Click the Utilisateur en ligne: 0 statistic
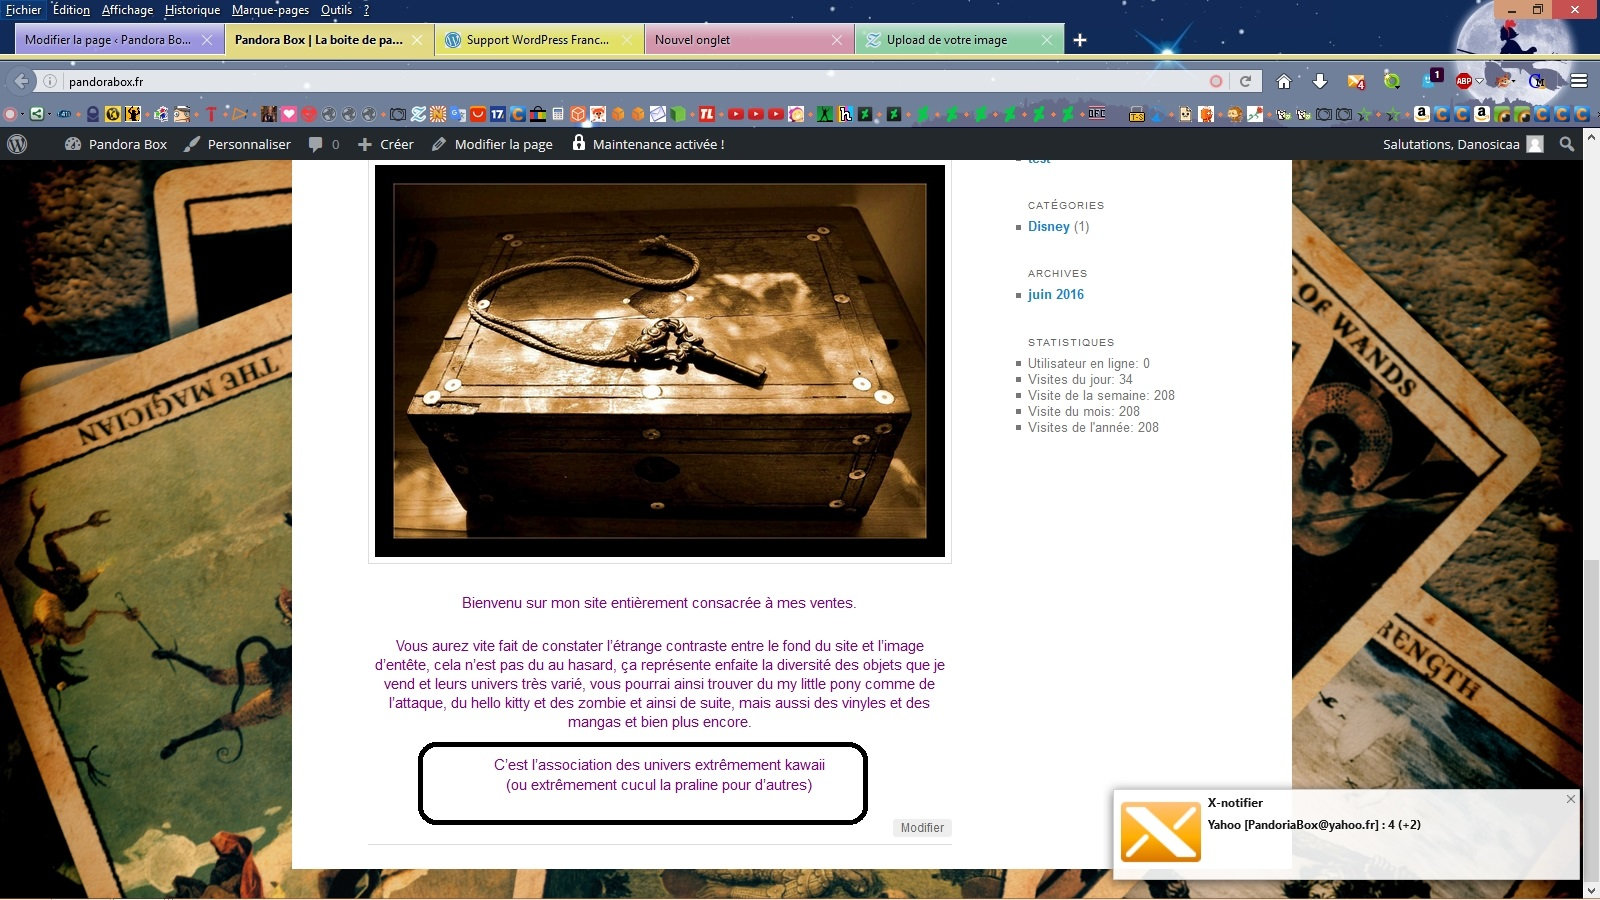This screenshot has width=1600, height=900. (x=1089, y=363)
